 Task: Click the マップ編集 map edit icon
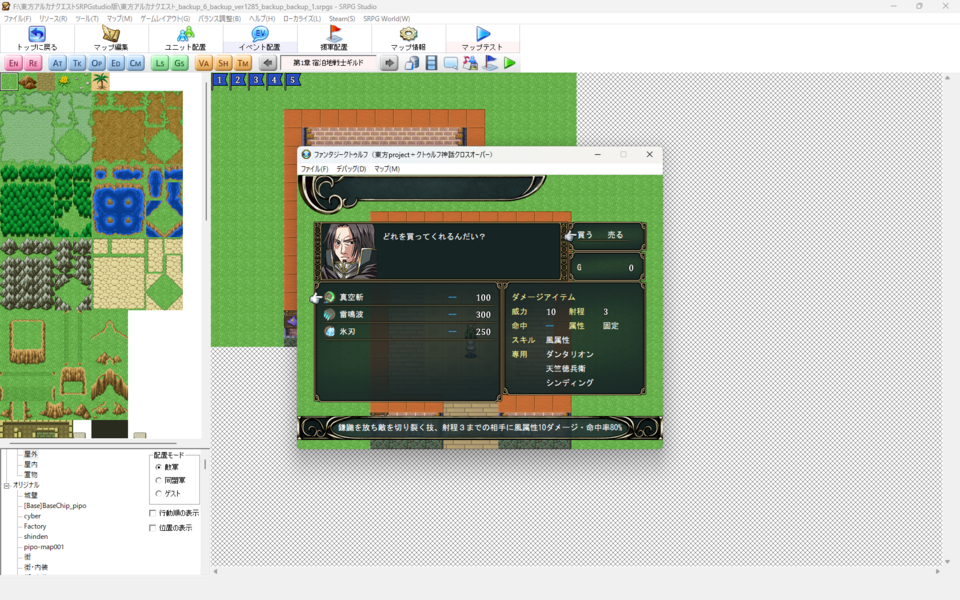pos(111,35)
